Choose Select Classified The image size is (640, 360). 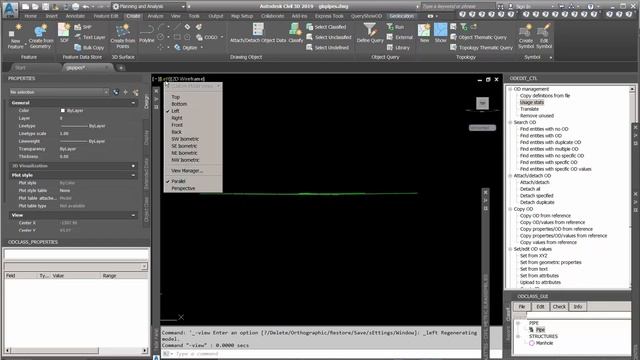326,27
